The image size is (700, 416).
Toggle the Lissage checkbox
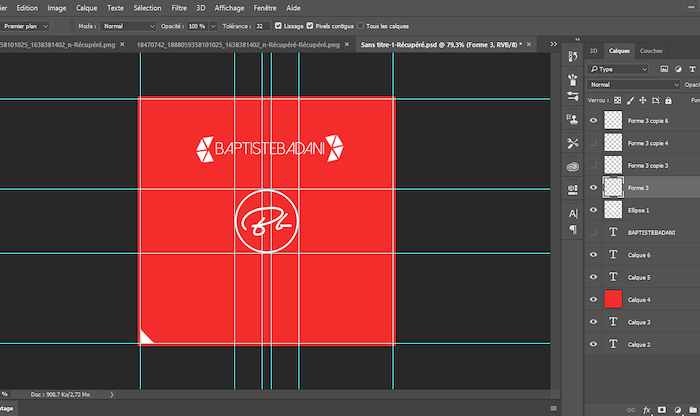tap(278, 26)
